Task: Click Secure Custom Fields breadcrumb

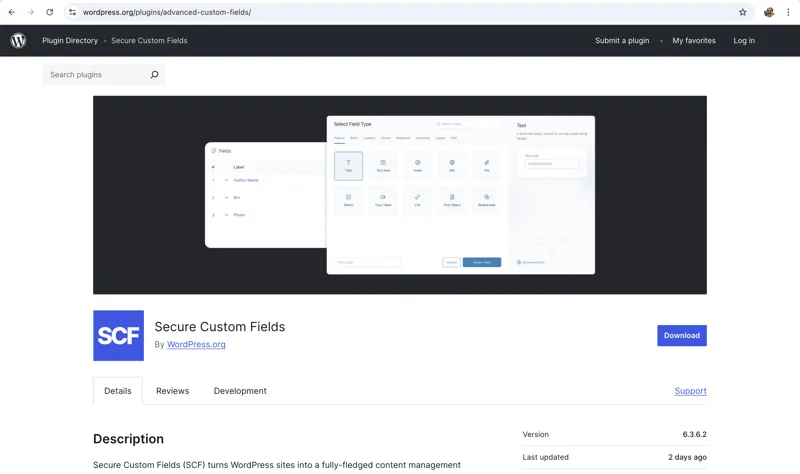Action: click(149, 40)
